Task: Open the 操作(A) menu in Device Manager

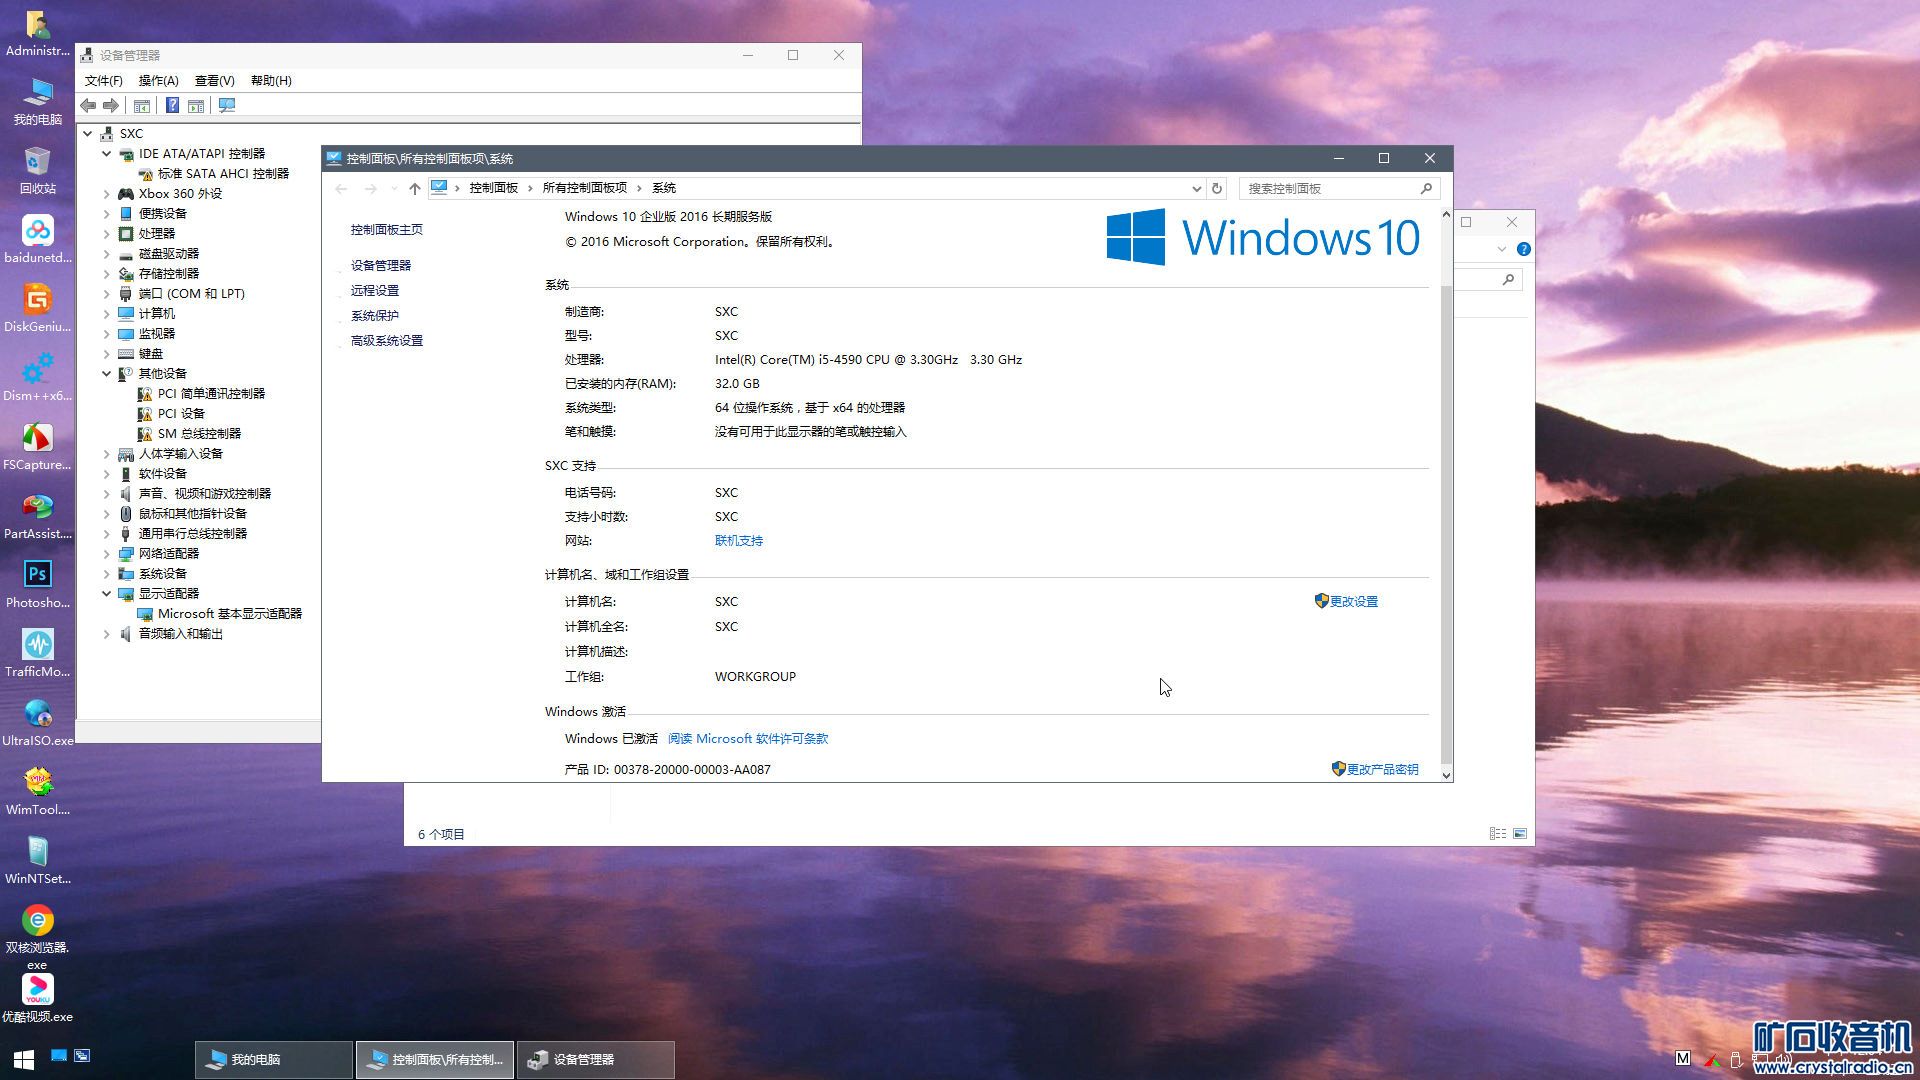Action: point(158,81)
